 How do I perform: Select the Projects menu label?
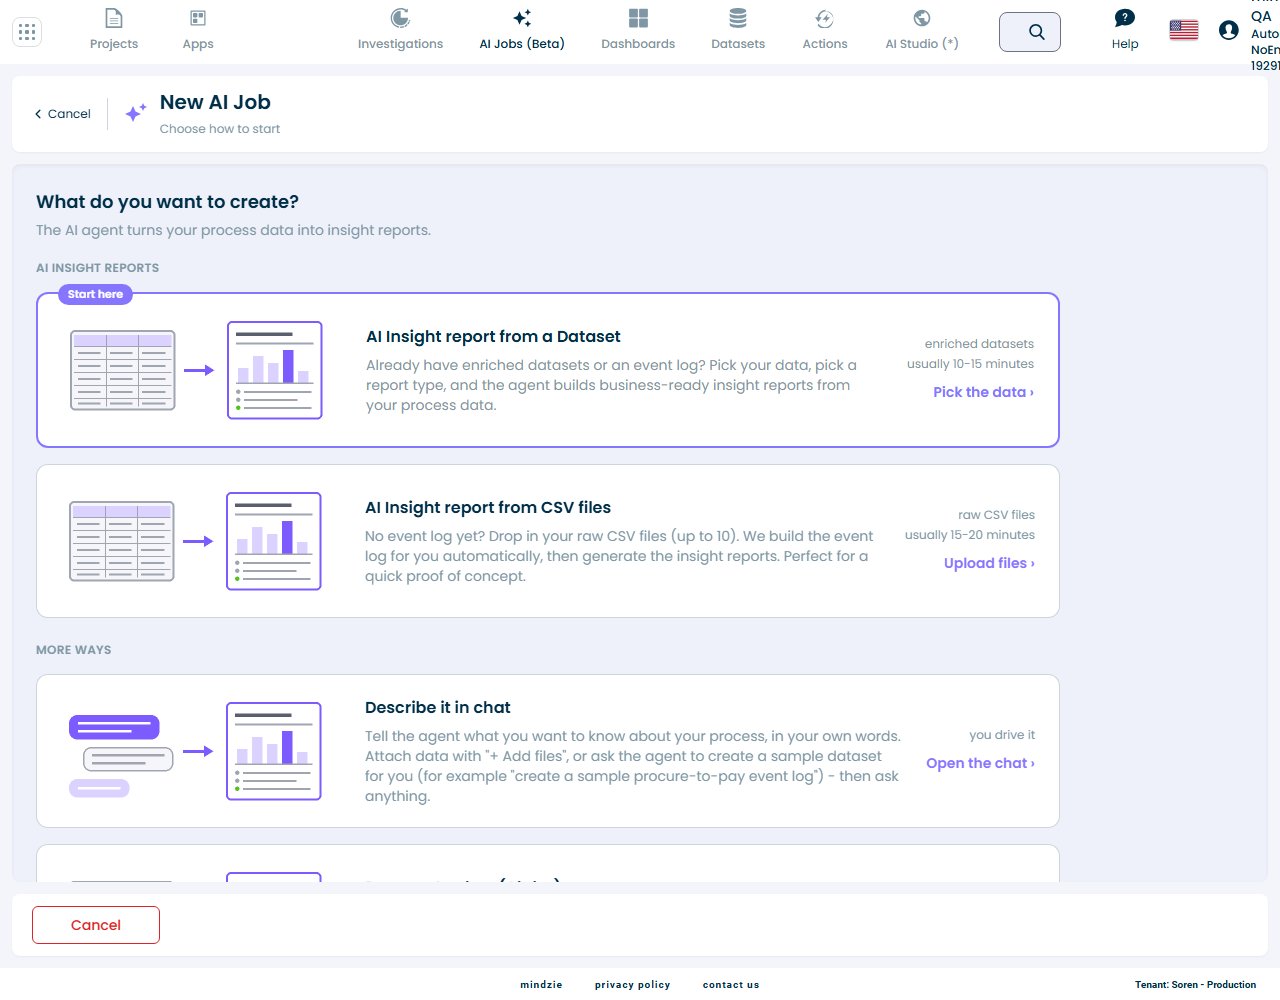pyautogui.click(x=114, y=44)
